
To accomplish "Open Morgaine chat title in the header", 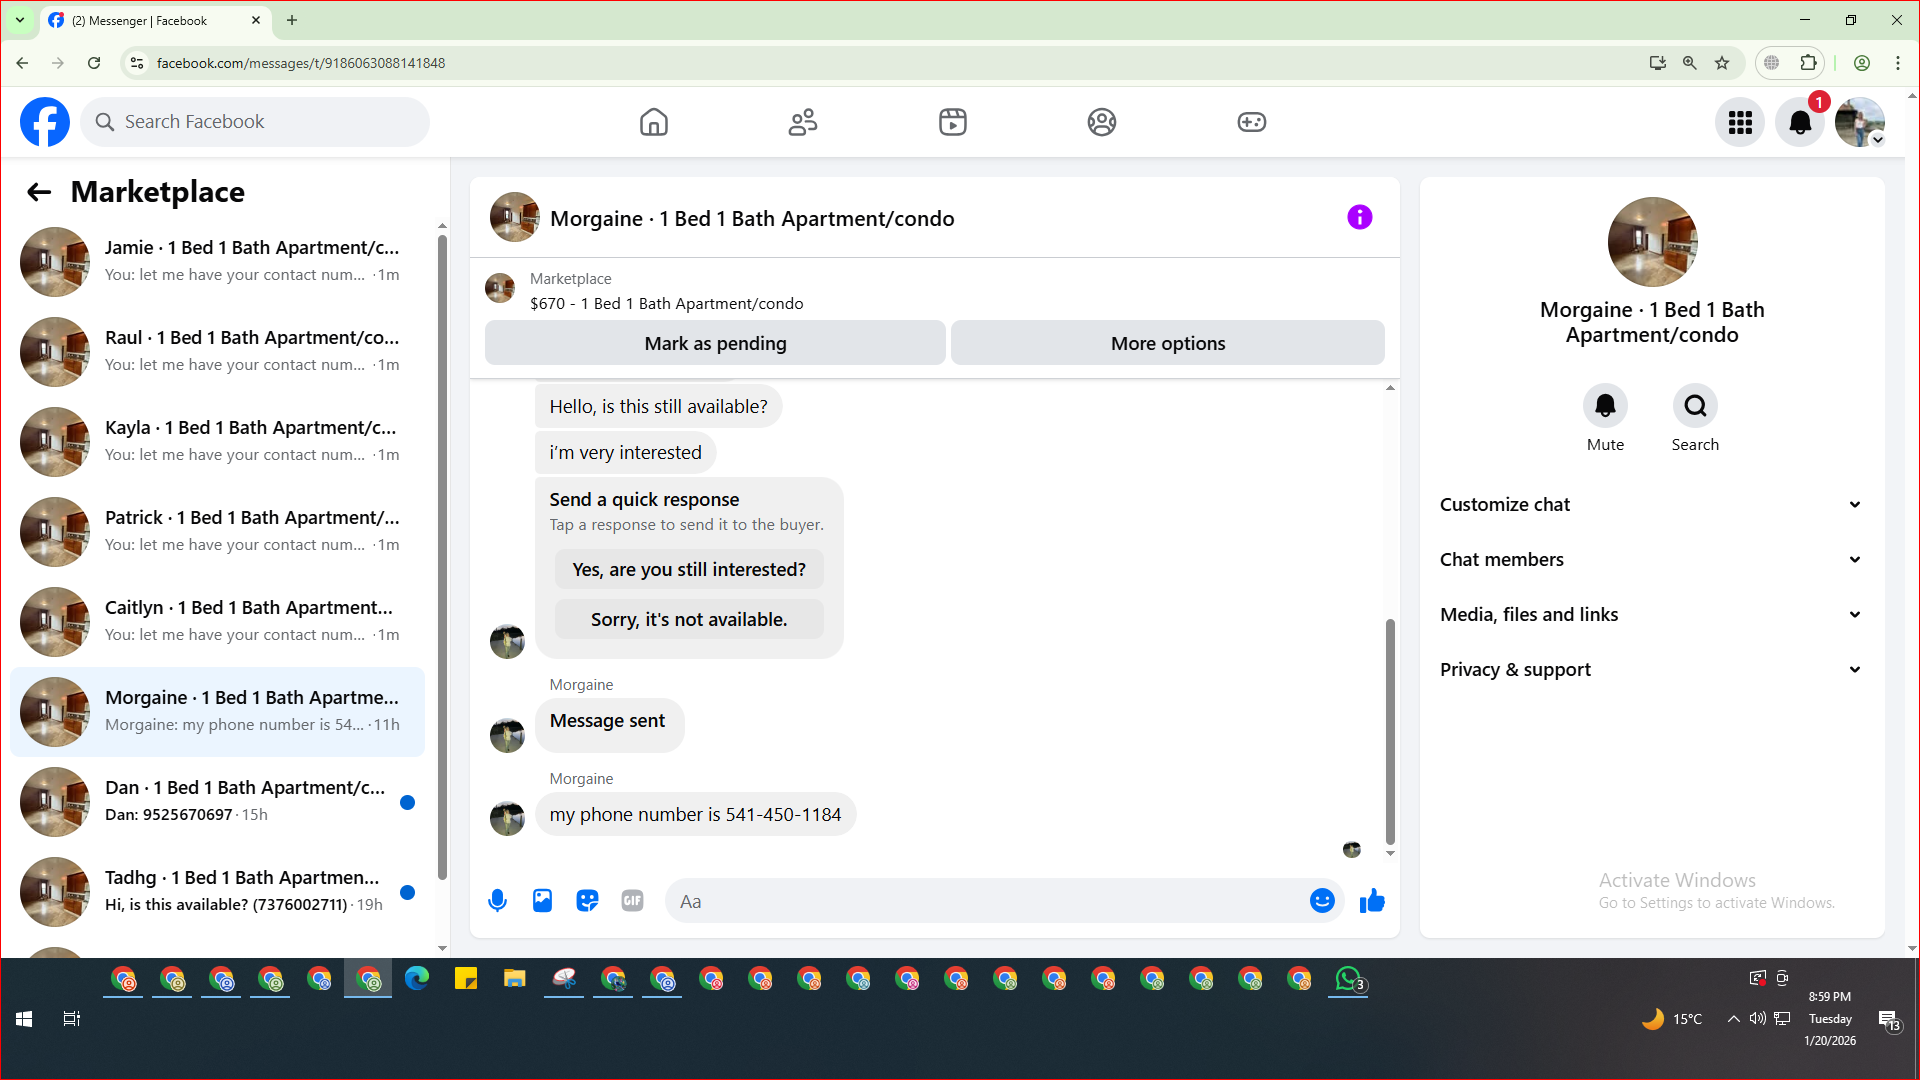I will click(752, 219).
